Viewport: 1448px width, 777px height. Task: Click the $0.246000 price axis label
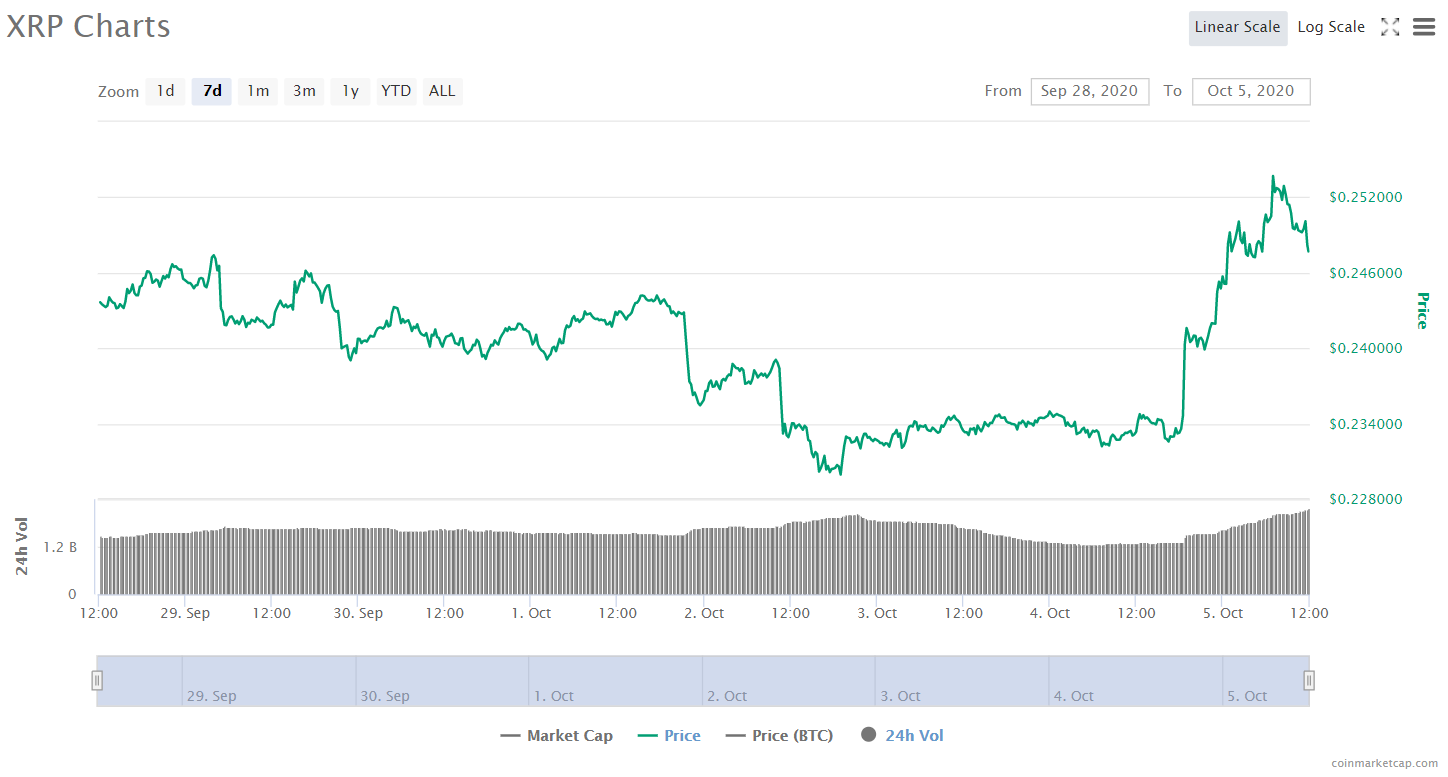coord(1365,273)
